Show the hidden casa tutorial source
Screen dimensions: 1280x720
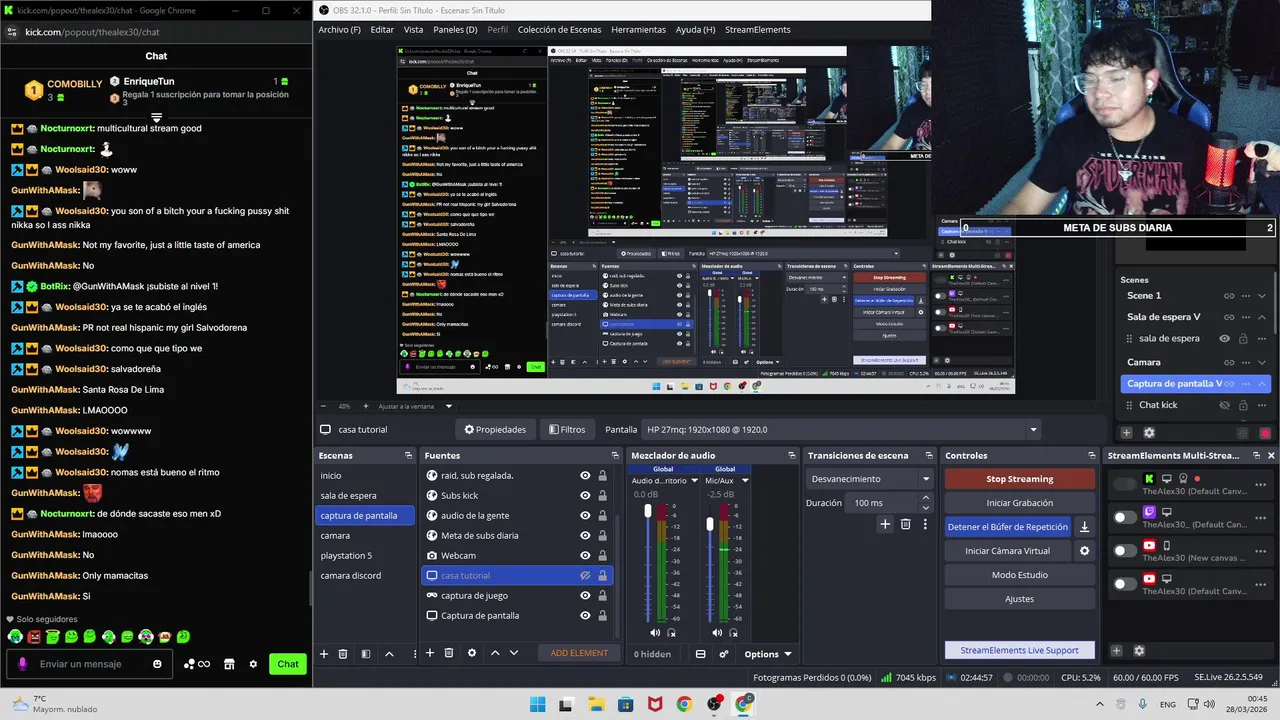pyautogui.click(x=585, y=575)
